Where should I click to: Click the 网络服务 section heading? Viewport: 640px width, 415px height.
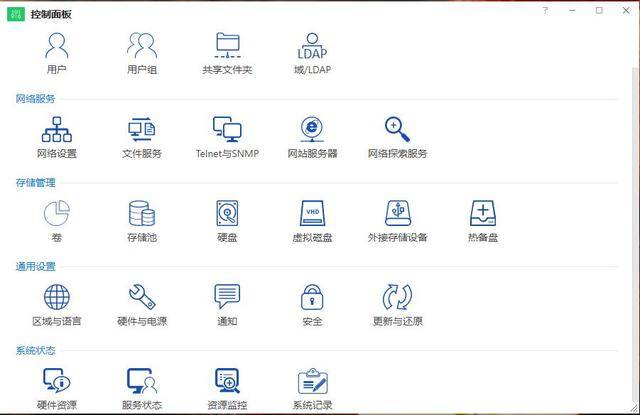[x=36, y=99]
